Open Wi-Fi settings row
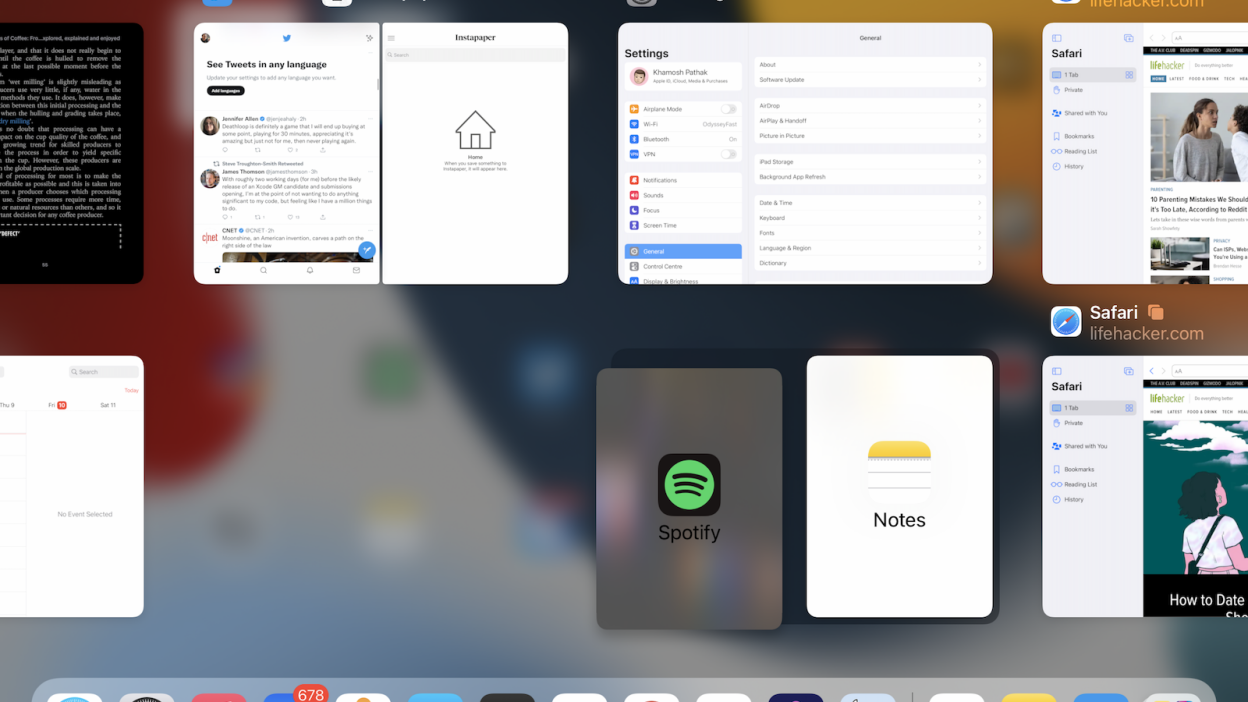1248x702 pixels. pyautogui.click(x=684, y=124)
